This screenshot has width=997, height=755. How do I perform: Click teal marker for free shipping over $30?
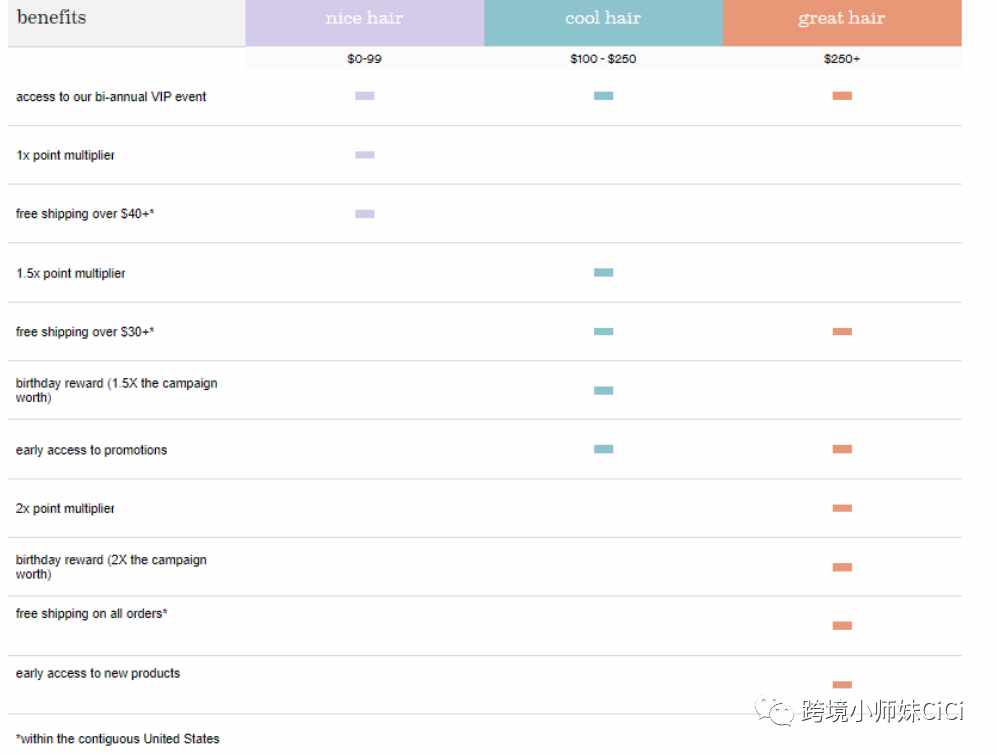click(x=603, y=331)
